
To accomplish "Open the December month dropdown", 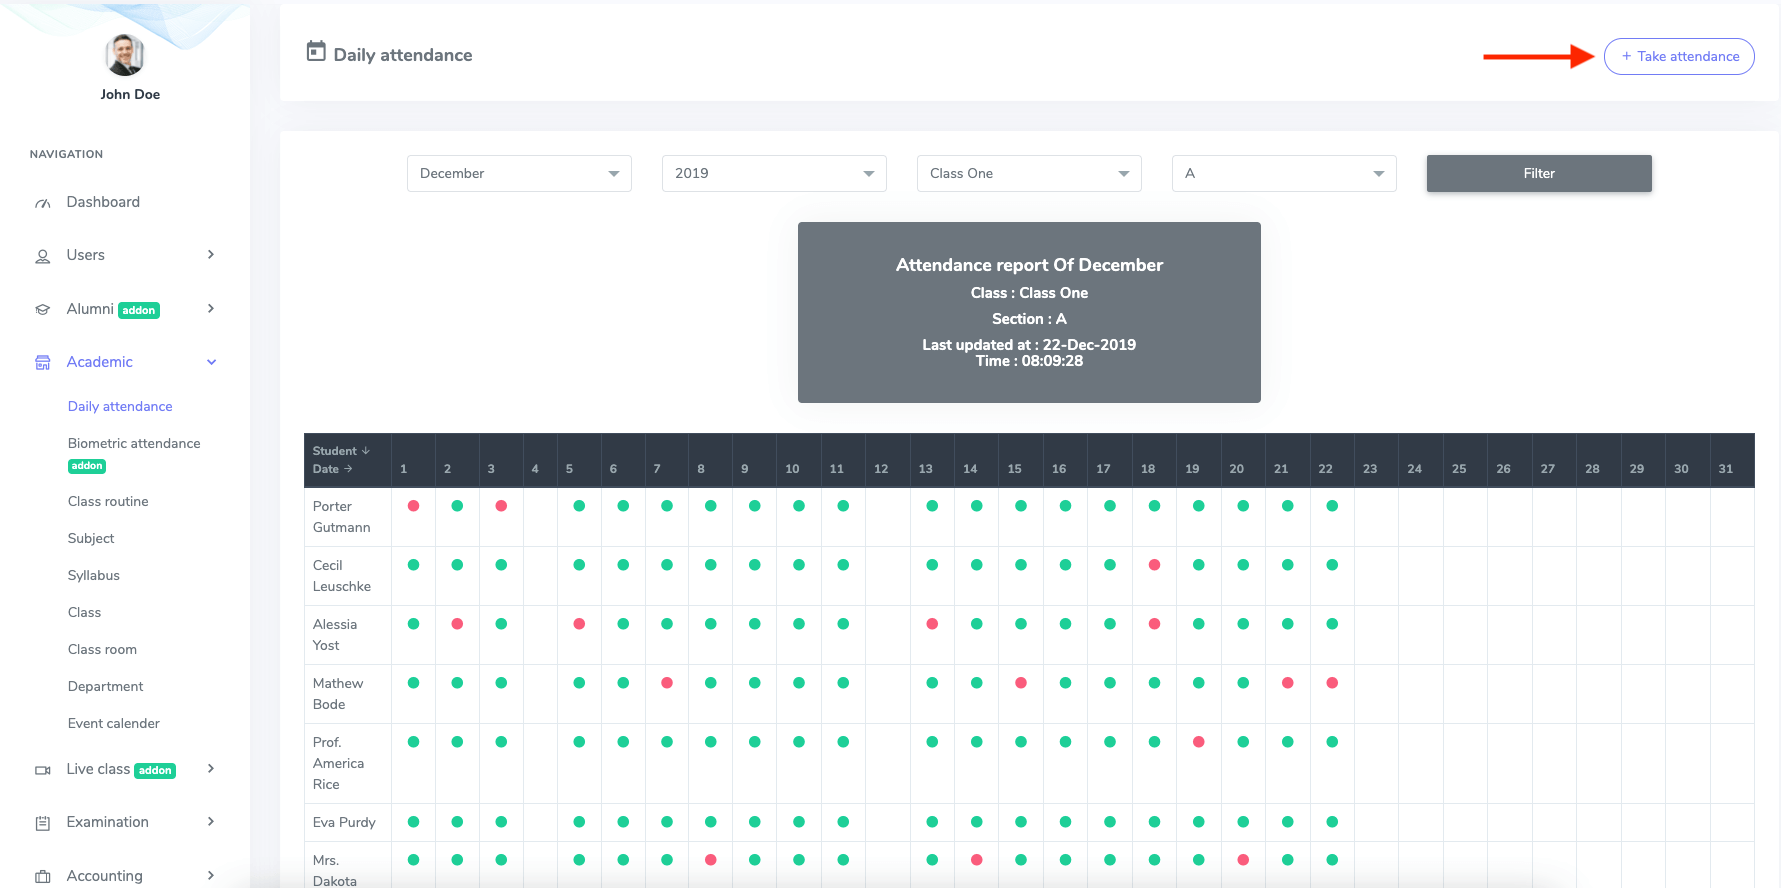I will [x=519, y=173].
